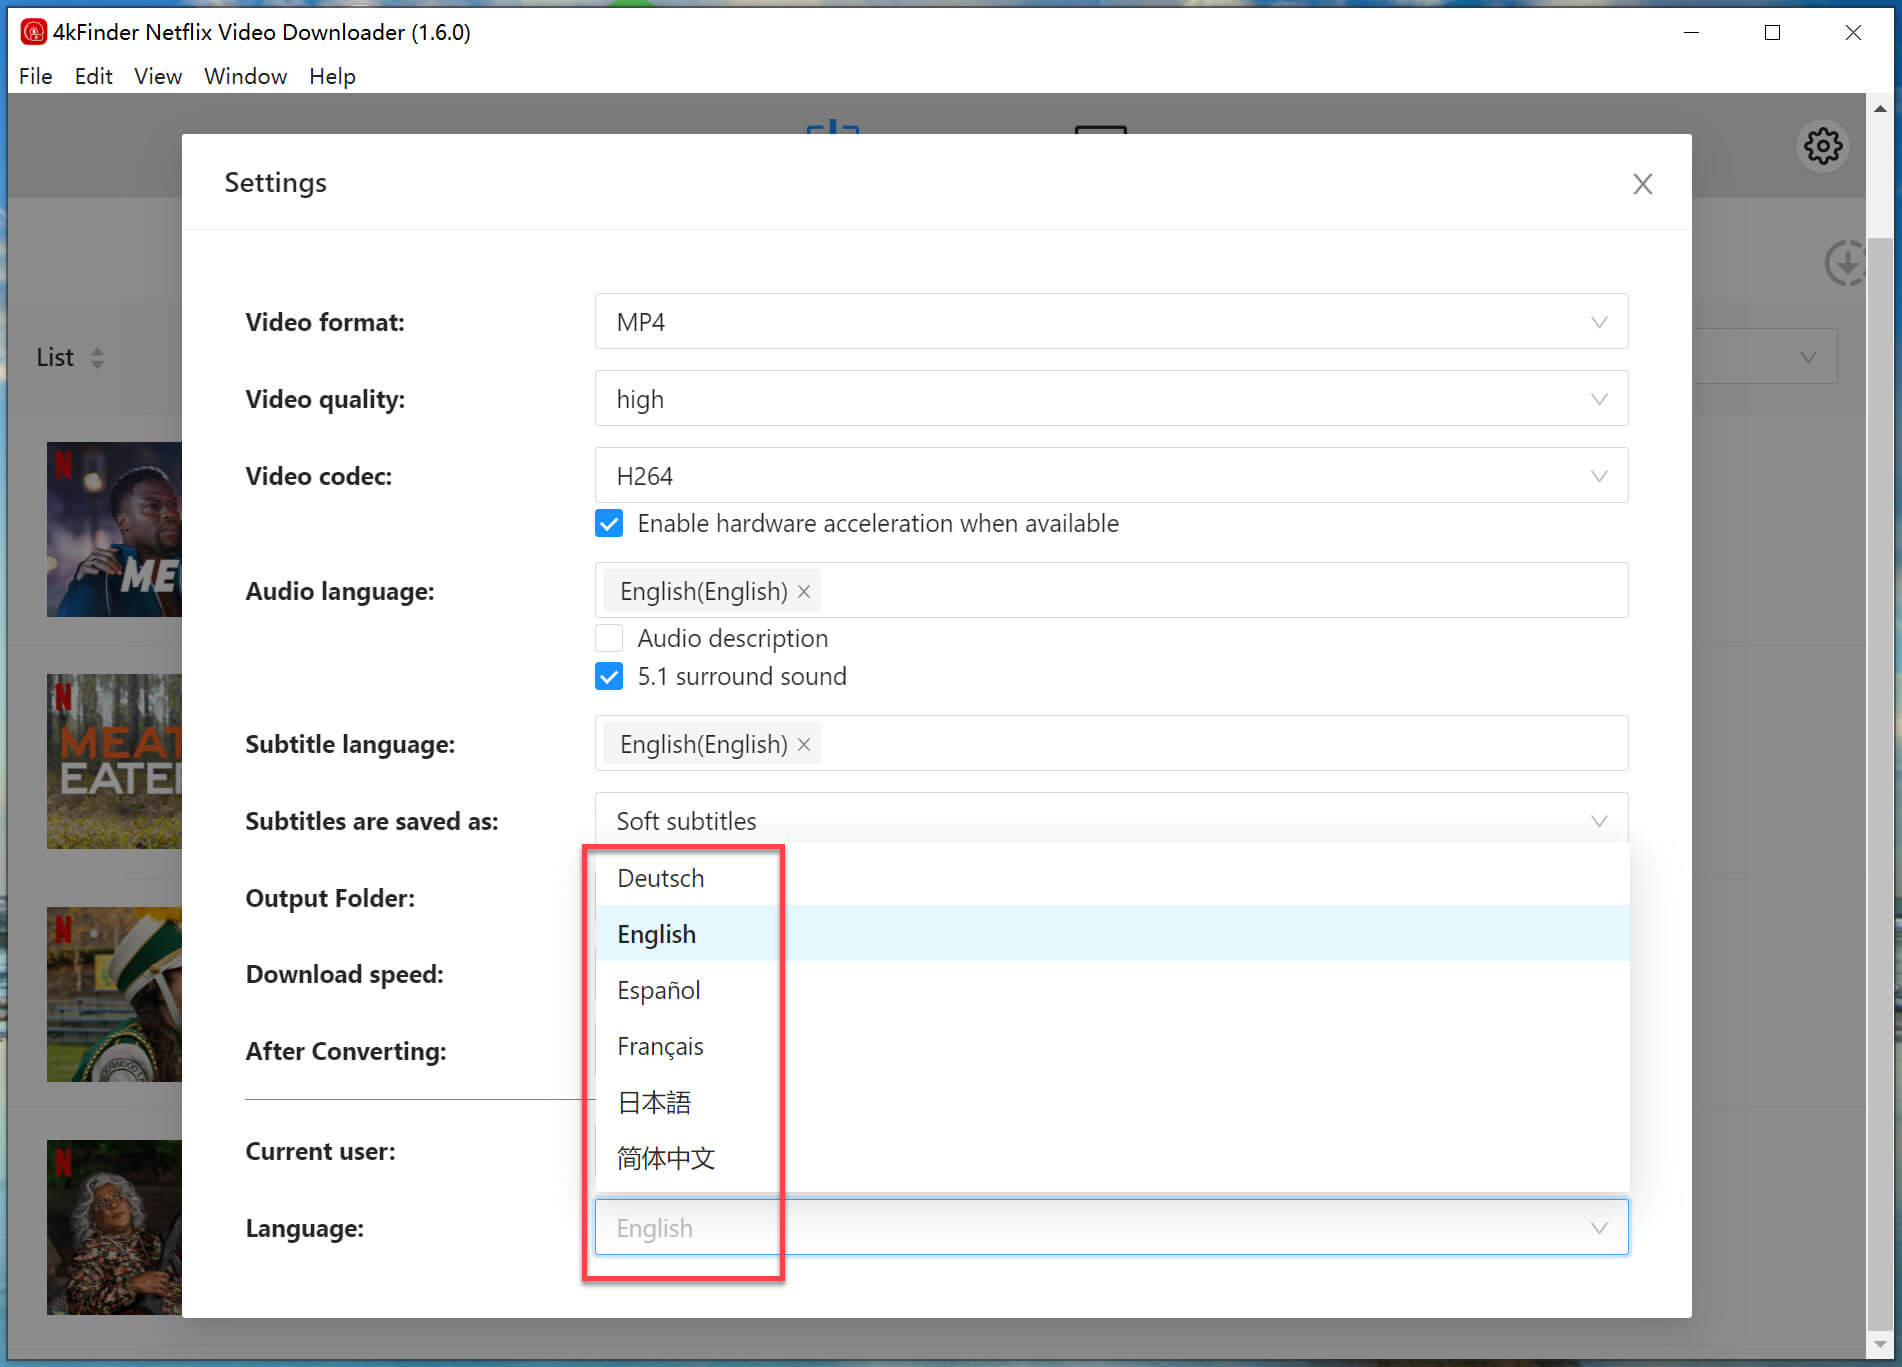Select 简体中文 language option
Screen dimensions: 1902x1367
(1112, 1158)
